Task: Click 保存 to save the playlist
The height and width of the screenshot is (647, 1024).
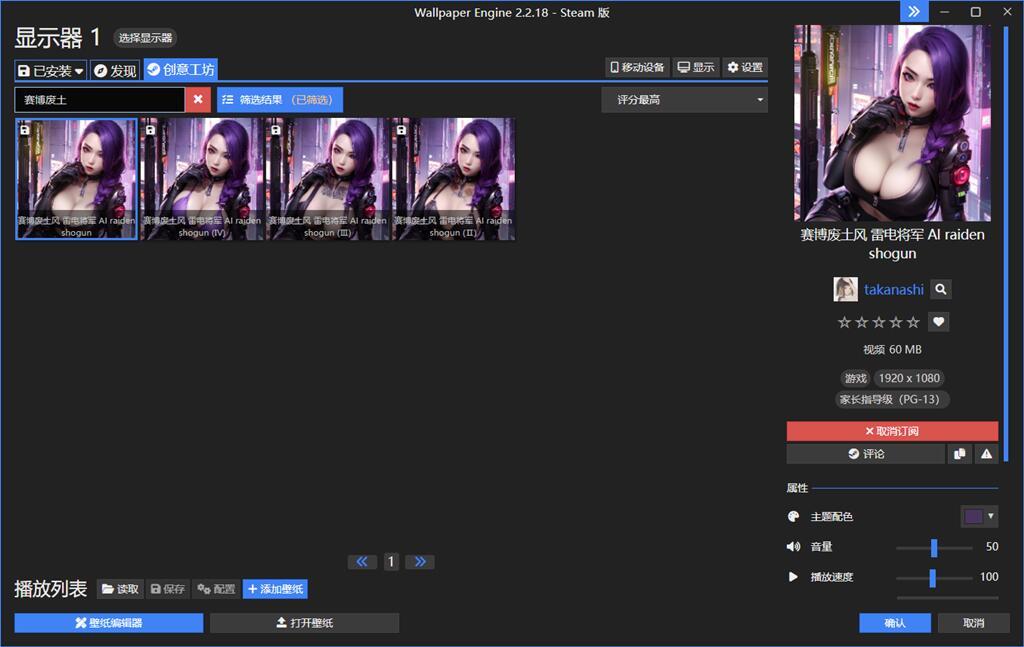Action: [x=168, y=589]
